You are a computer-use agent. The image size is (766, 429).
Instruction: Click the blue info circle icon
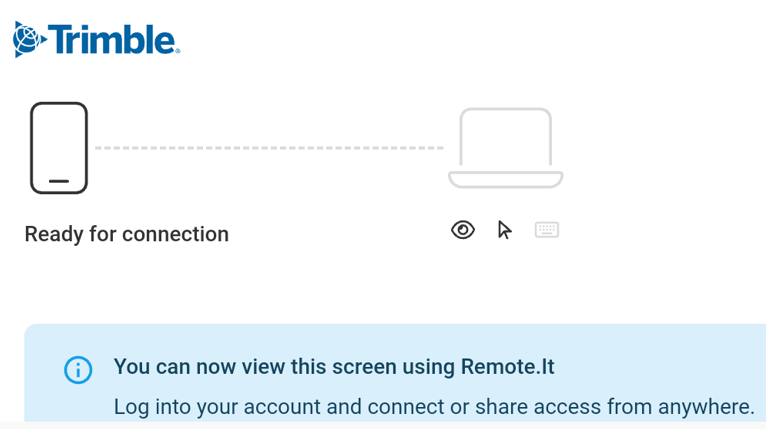78,369
